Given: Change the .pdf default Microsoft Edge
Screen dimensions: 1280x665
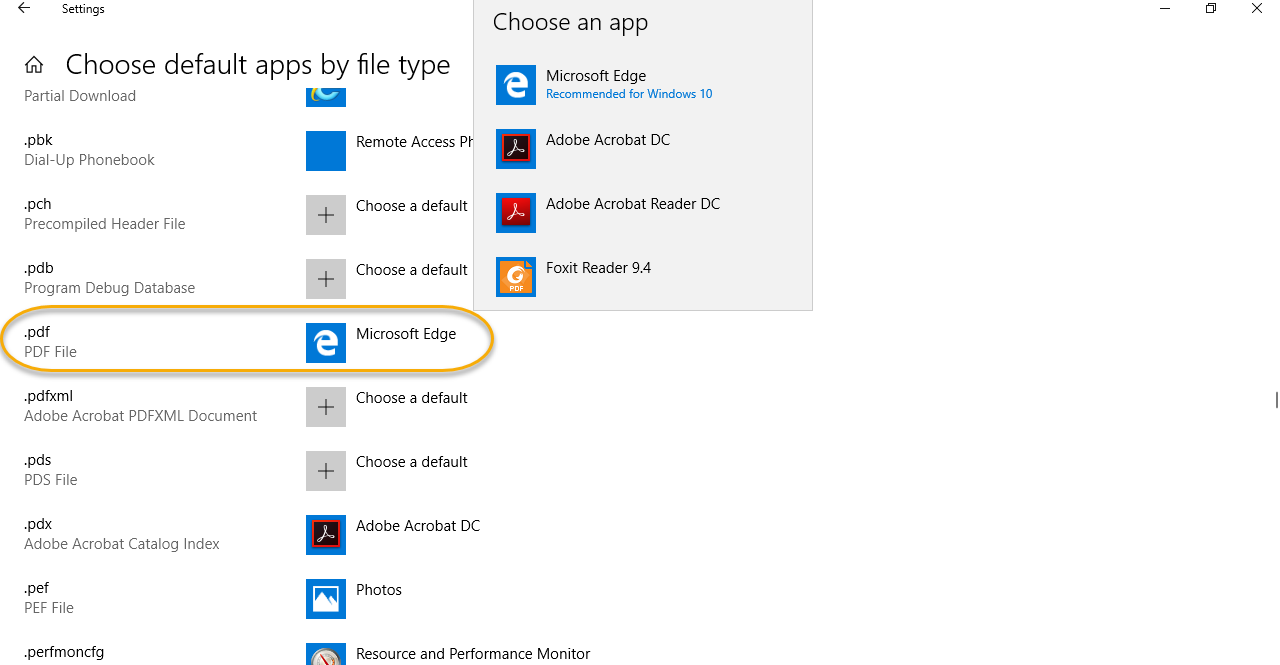Looking at the screenshot, I should [x=406, y=334].
